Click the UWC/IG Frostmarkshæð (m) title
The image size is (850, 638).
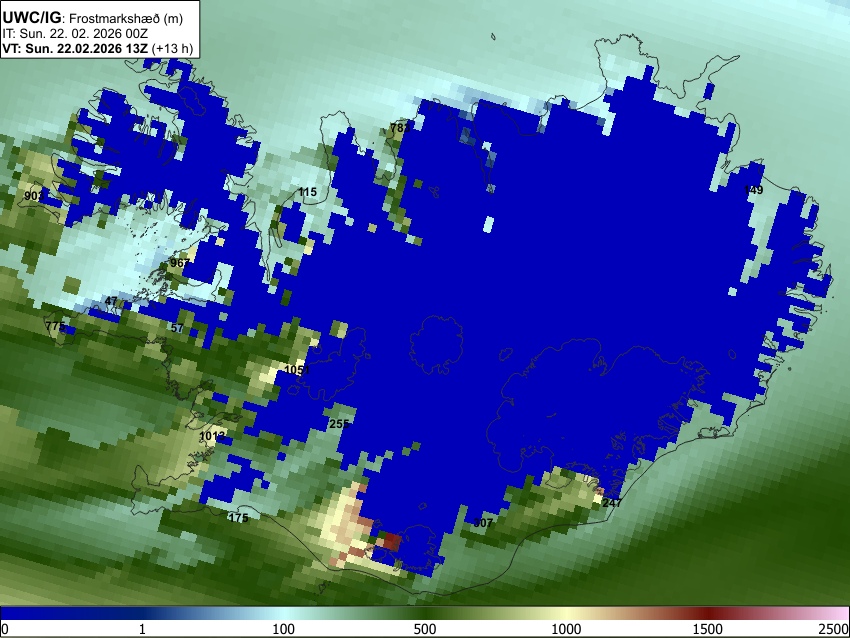click(93, 18)
